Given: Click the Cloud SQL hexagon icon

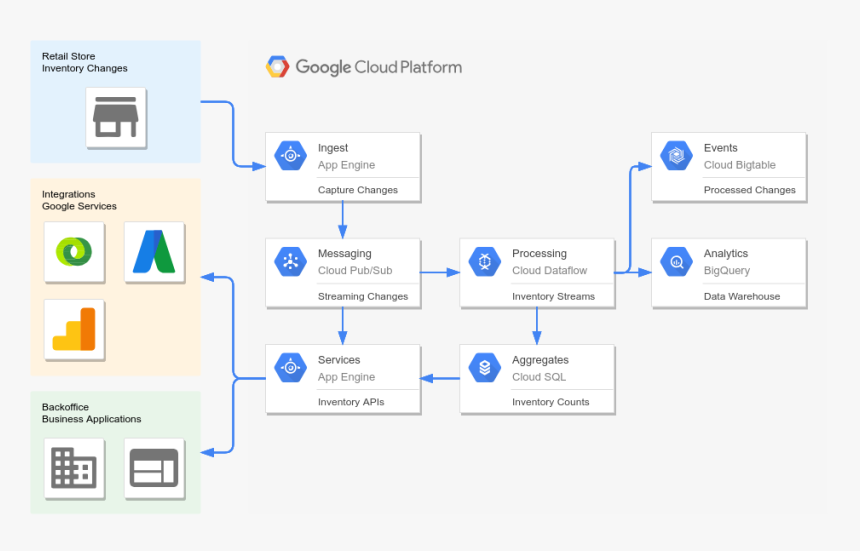Looking at the screenshot, I should pos(484,367).
